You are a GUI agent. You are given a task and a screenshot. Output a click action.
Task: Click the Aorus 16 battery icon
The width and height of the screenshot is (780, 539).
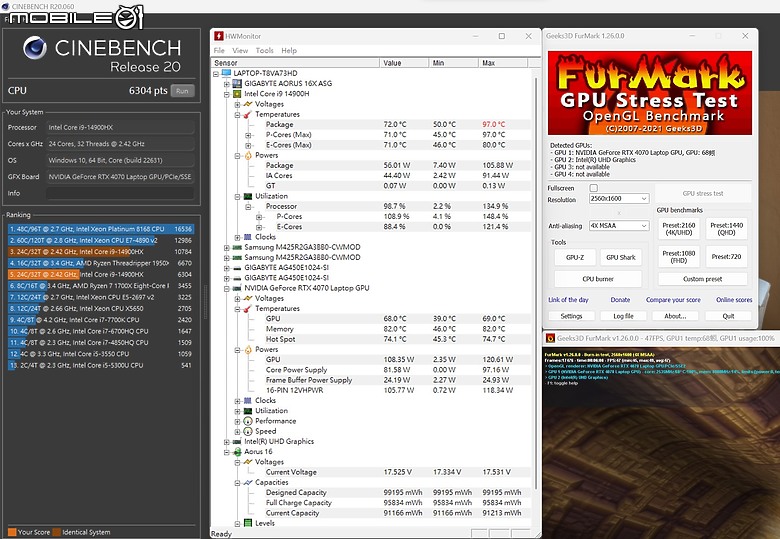click(237, 451)
